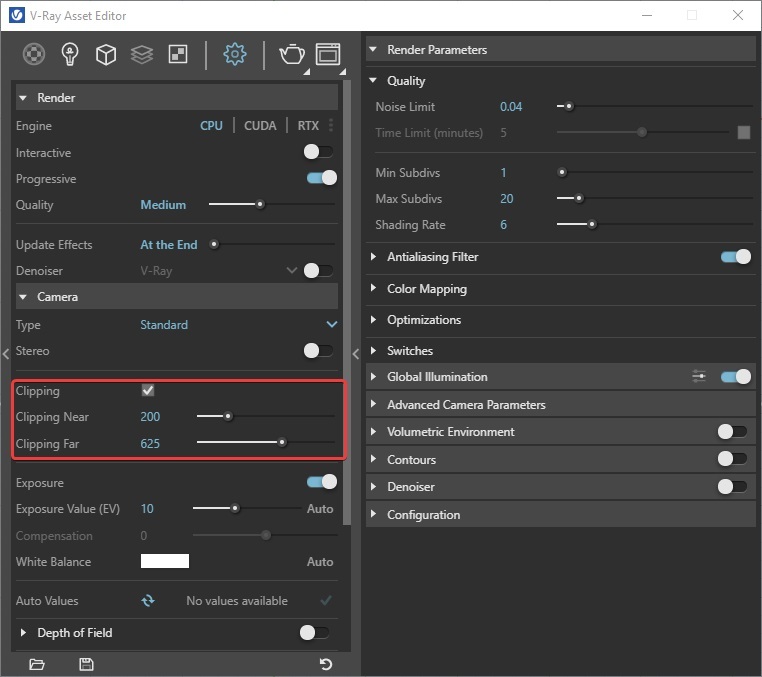
Task: Enable the Contours switch
Action: 733,458
